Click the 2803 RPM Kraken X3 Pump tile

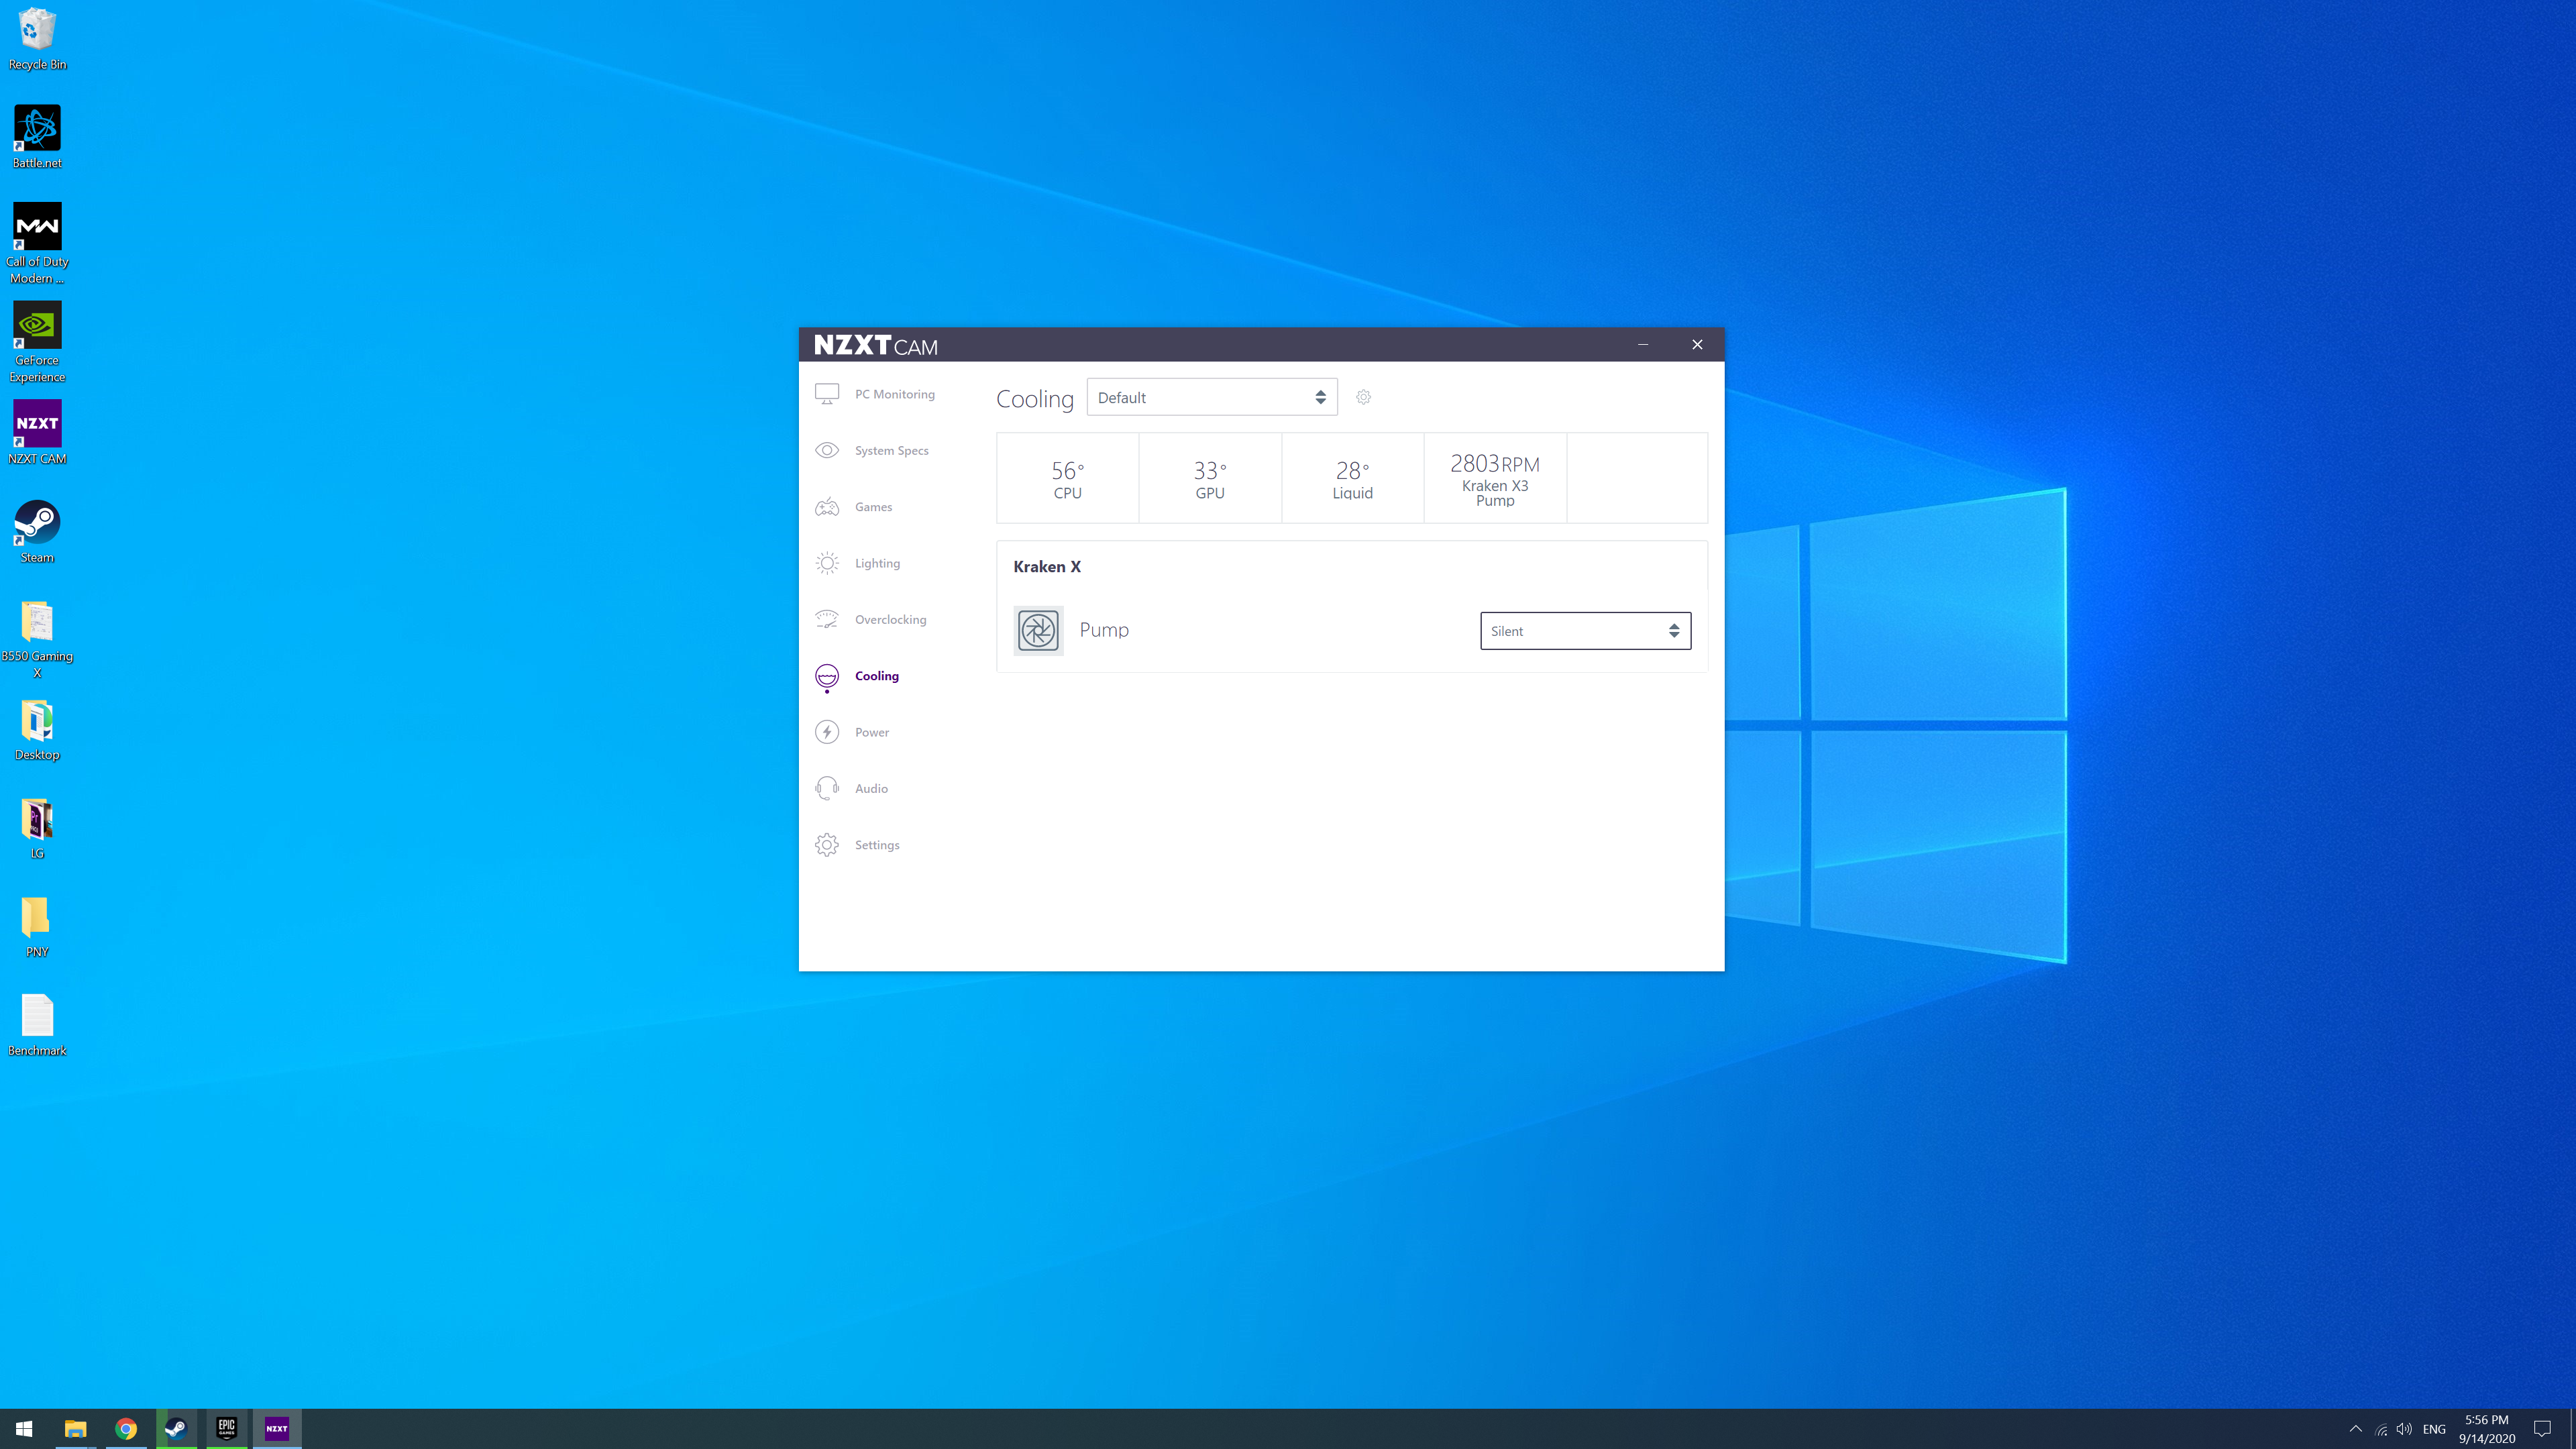1495,478
